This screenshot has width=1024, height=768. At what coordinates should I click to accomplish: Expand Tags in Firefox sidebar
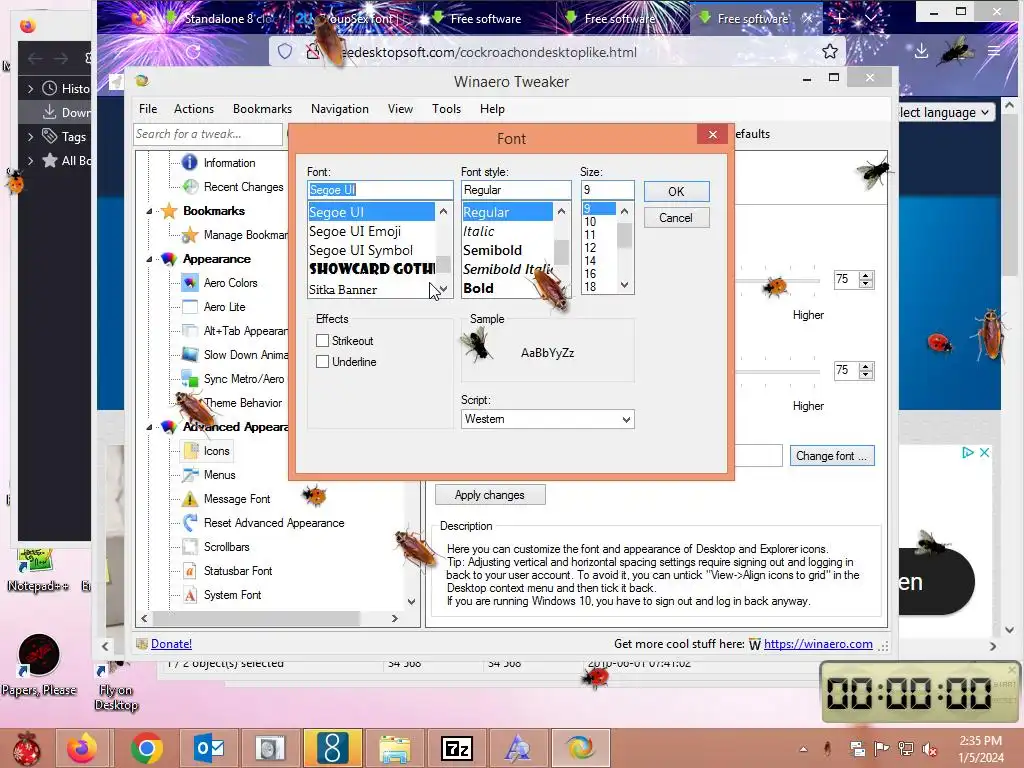[x=30, y=136]
